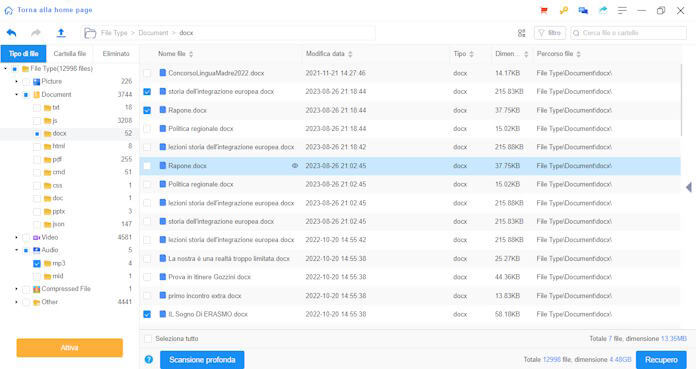Switch to the Cartella file tab
The height and width of the screenshot is (369, 696).
click(70, 54)
